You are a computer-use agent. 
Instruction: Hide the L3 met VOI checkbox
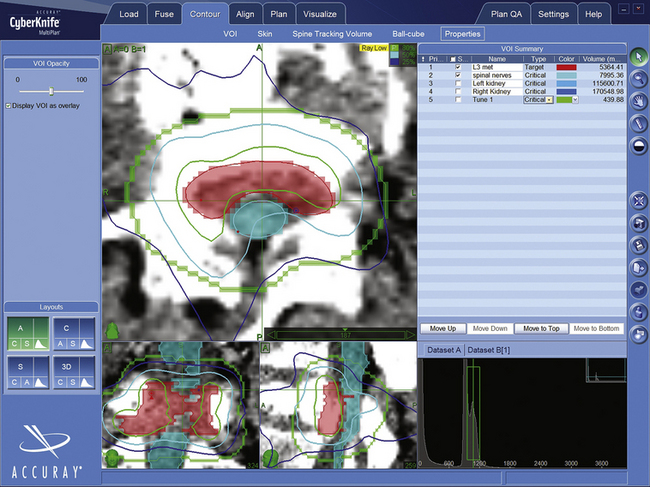458,67
